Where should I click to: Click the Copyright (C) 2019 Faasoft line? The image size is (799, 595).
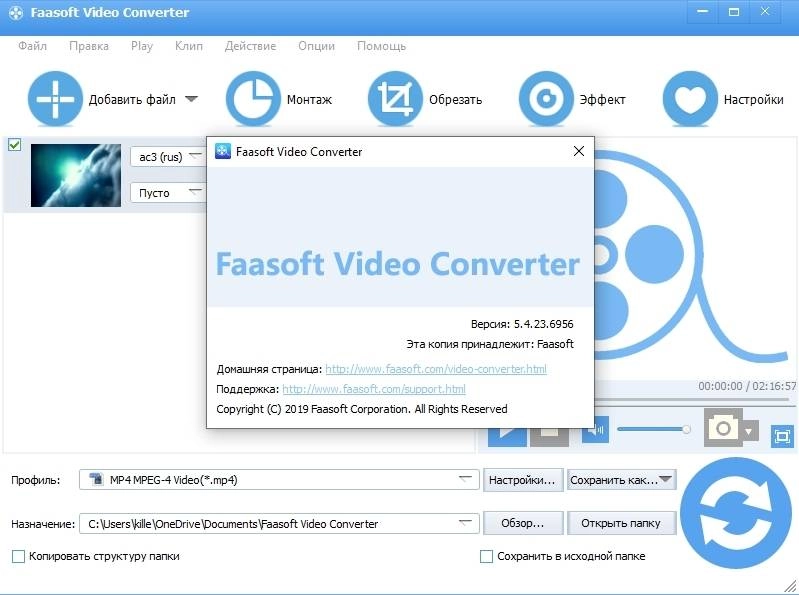[x=362, y=409]
